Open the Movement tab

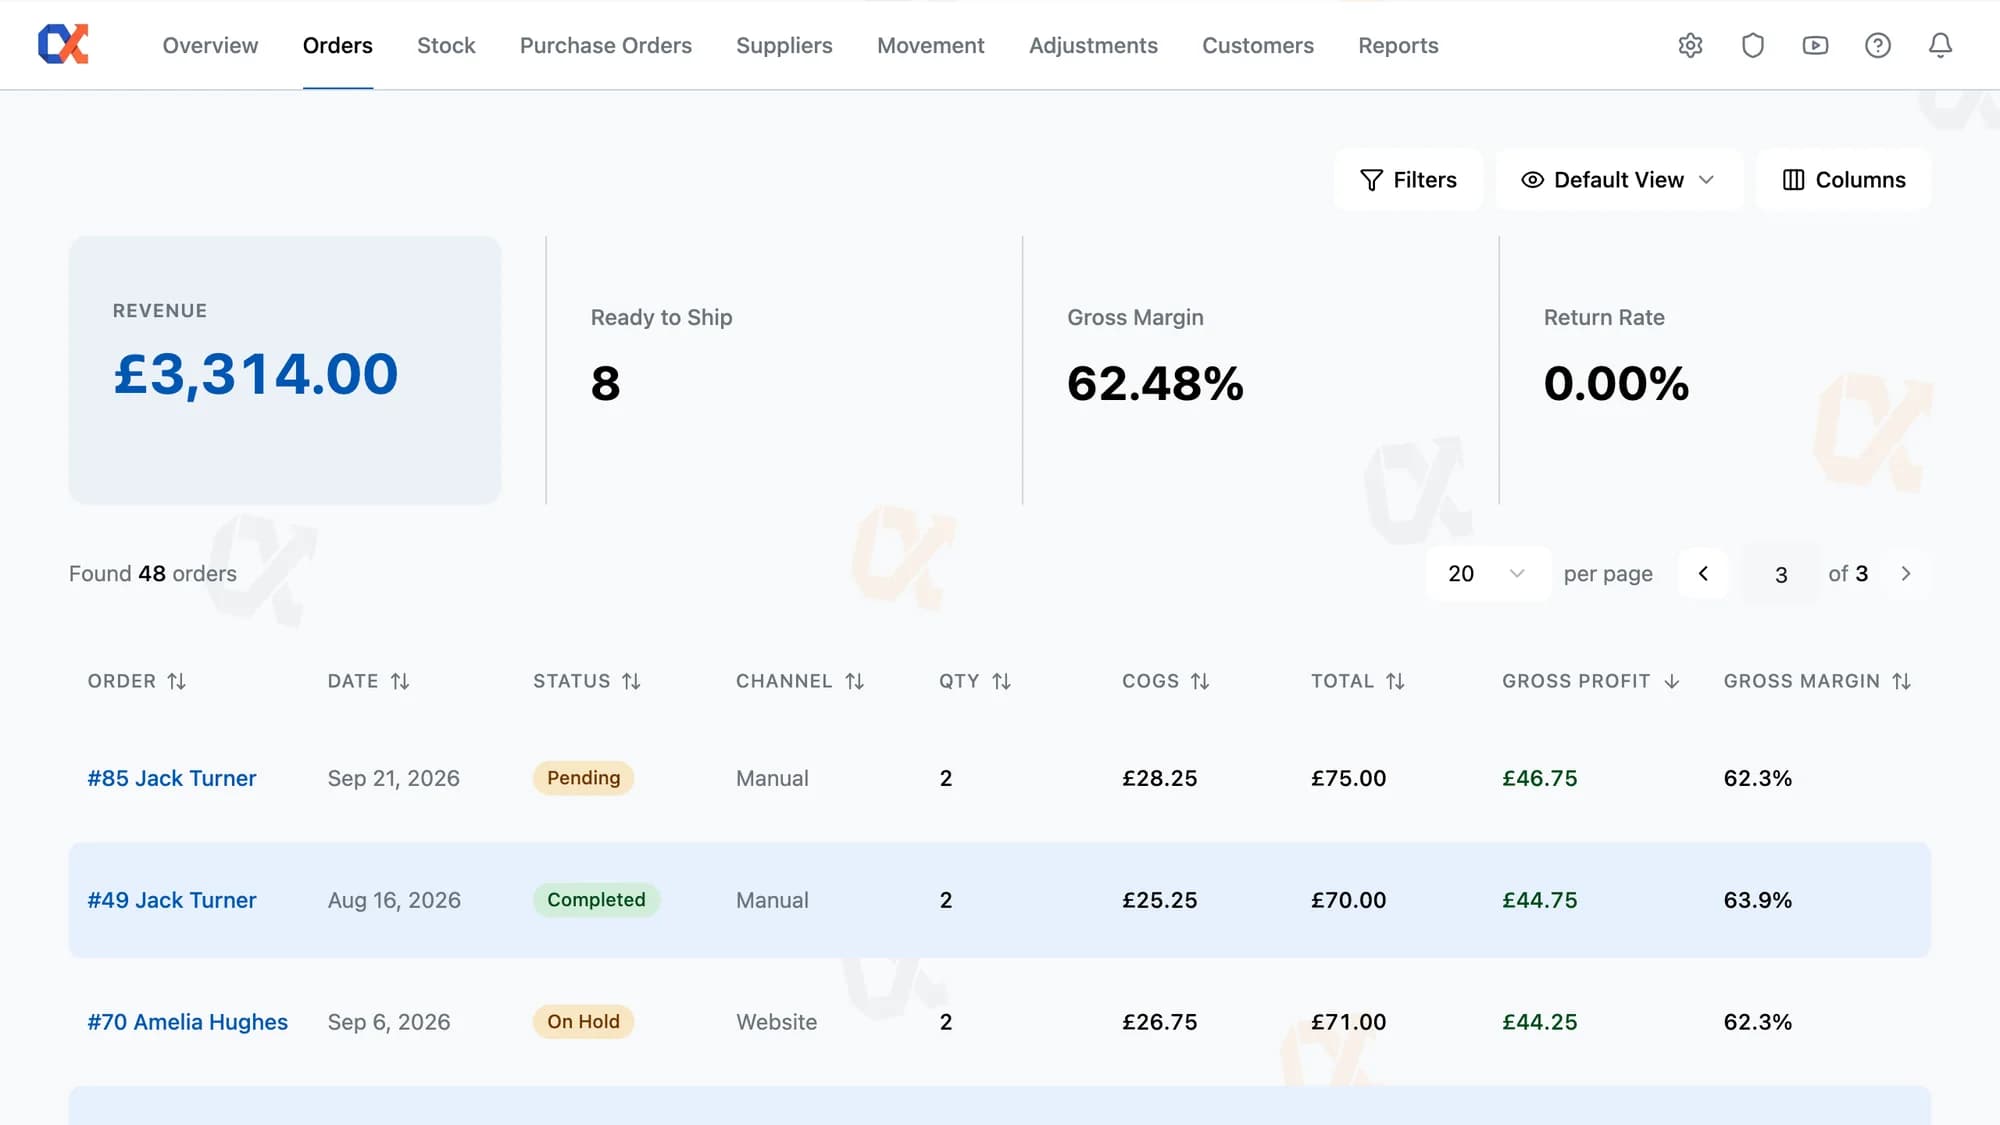tap(931, 45)
